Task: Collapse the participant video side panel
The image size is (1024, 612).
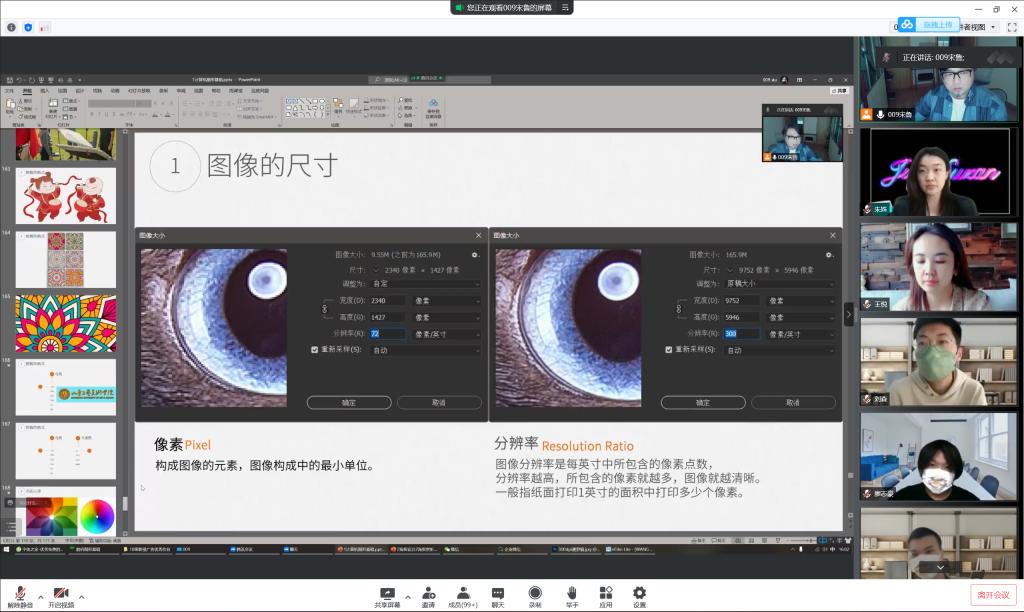Action: coord(849,314)
